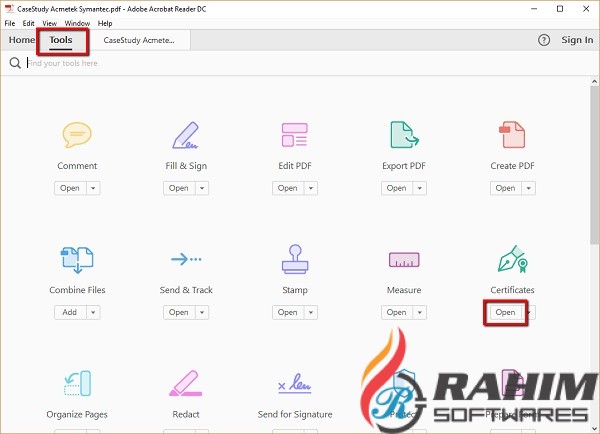This screenshot has height=434, width=600.
Task: Open the Fill & Sign tool button
Action: (179, 188)
